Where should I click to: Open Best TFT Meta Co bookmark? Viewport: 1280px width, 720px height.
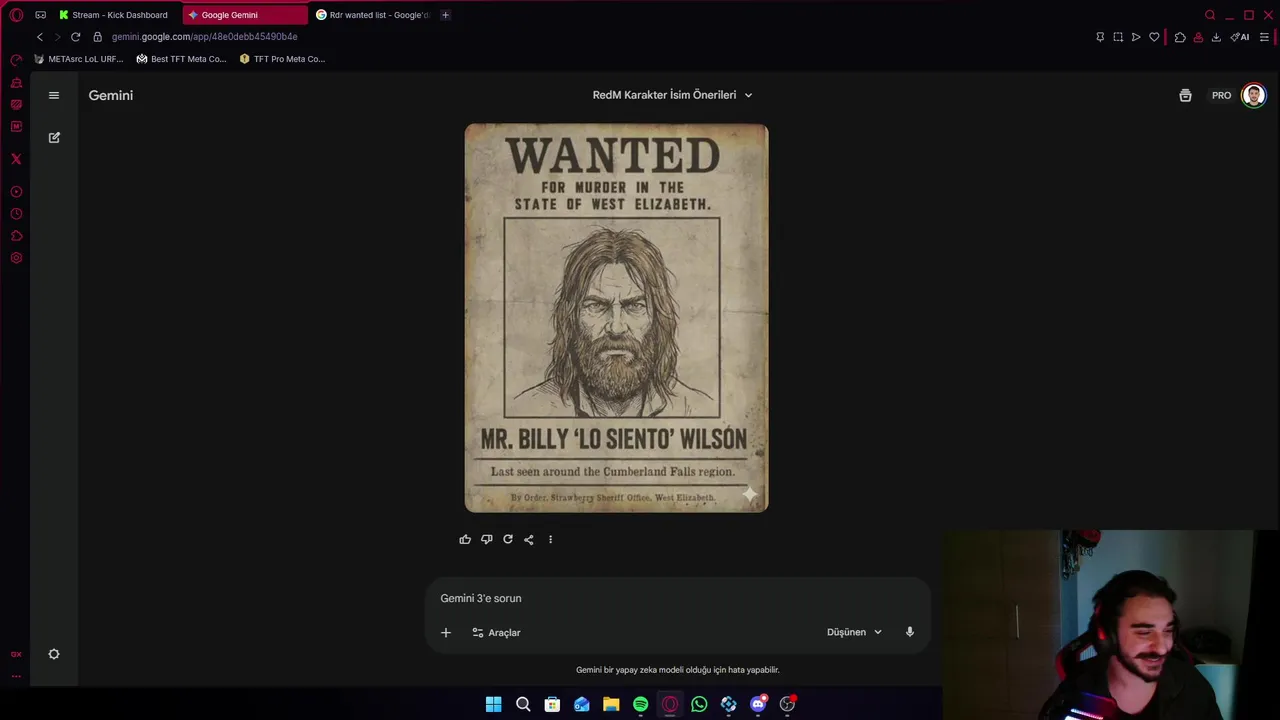[x=181, y=59]
